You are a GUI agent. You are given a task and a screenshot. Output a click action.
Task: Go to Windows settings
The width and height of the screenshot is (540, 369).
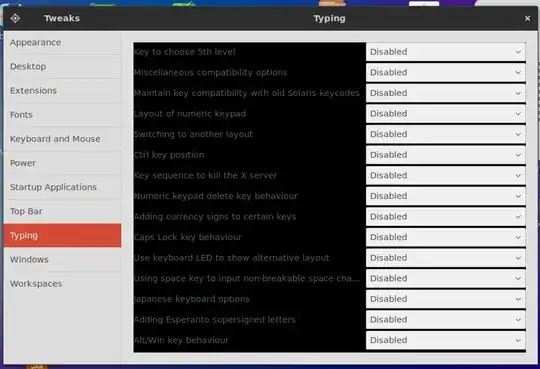[x=62, y=259]
